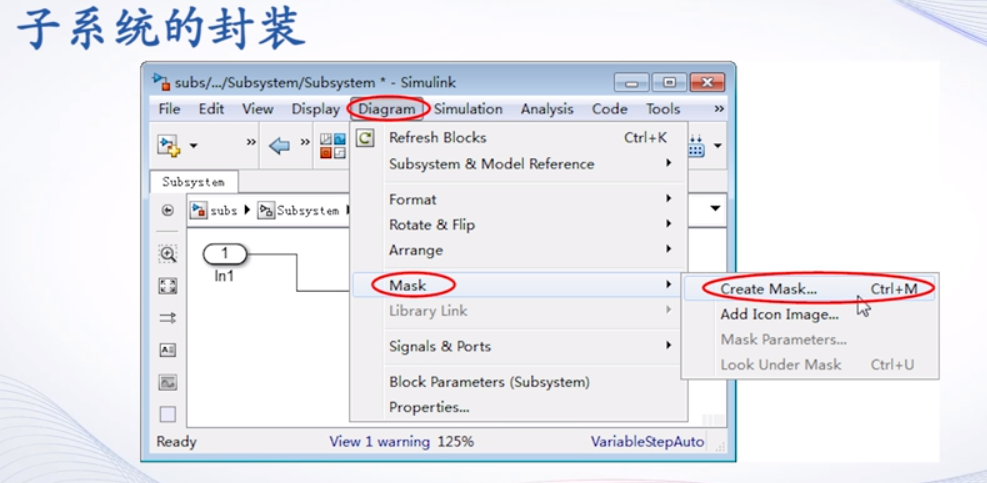Viewport: 987px width, 483px height.
Task: Click the VariableStepAuto solver link
Action: point(647,441)
